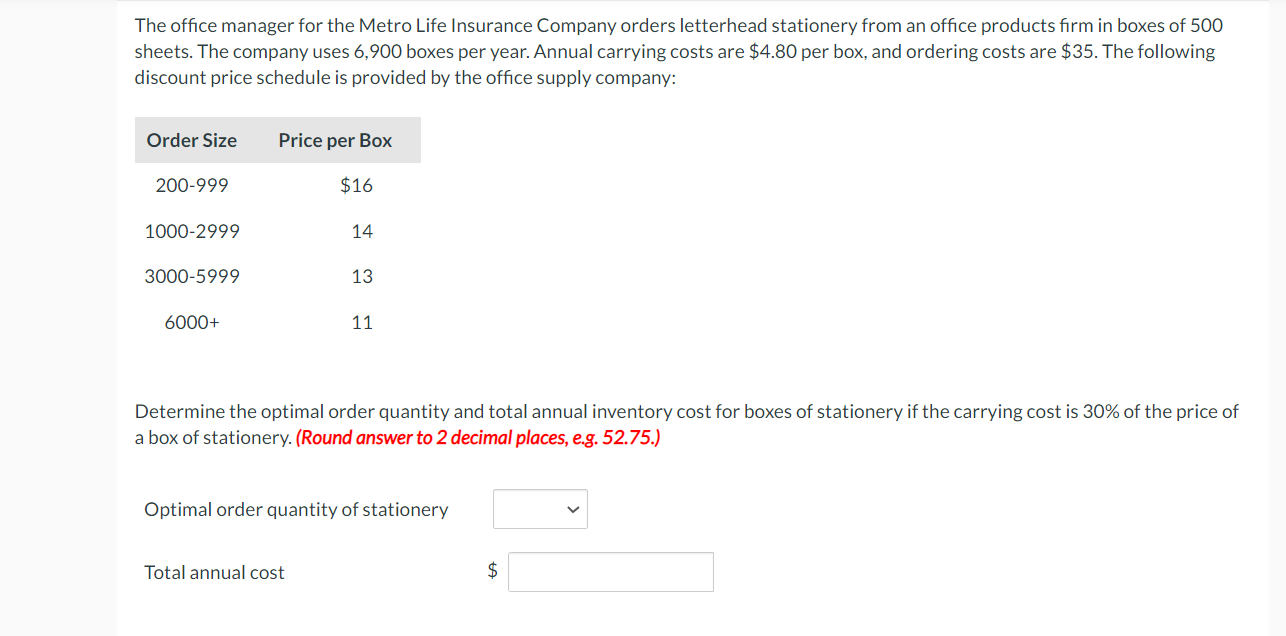This screenshot has height=636, width=1286.
Task: Select the 3000-5999 order size cell
Action: [192, 276]
